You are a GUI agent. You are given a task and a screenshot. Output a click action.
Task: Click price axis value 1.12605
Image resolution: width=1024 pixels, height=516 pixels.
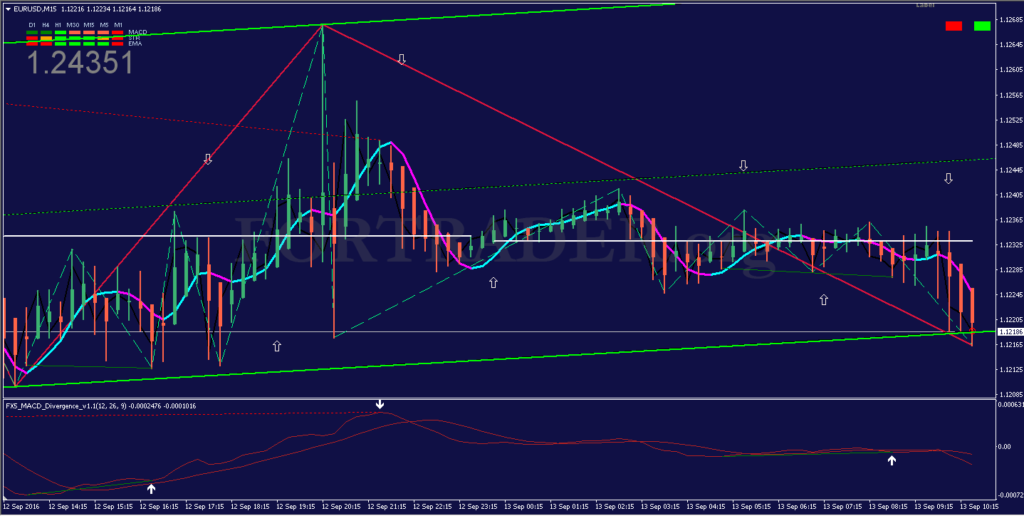pyautogui.click(x=1010, y=69)
